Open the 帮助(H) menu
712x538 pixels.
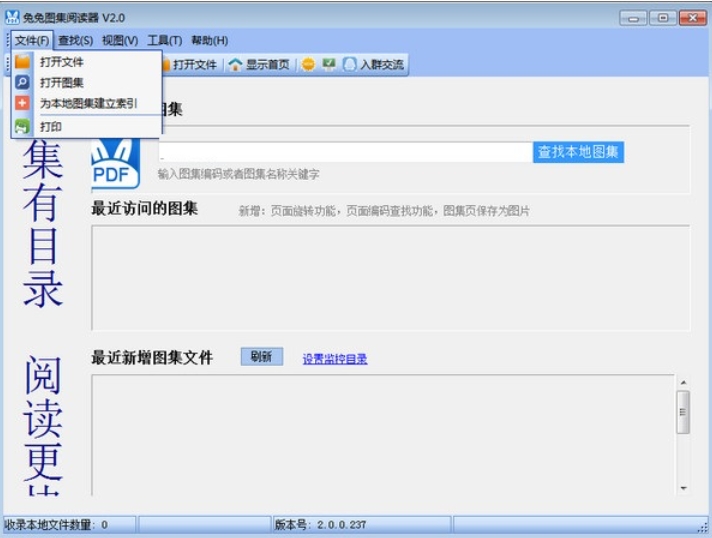(x=209, y=40)
